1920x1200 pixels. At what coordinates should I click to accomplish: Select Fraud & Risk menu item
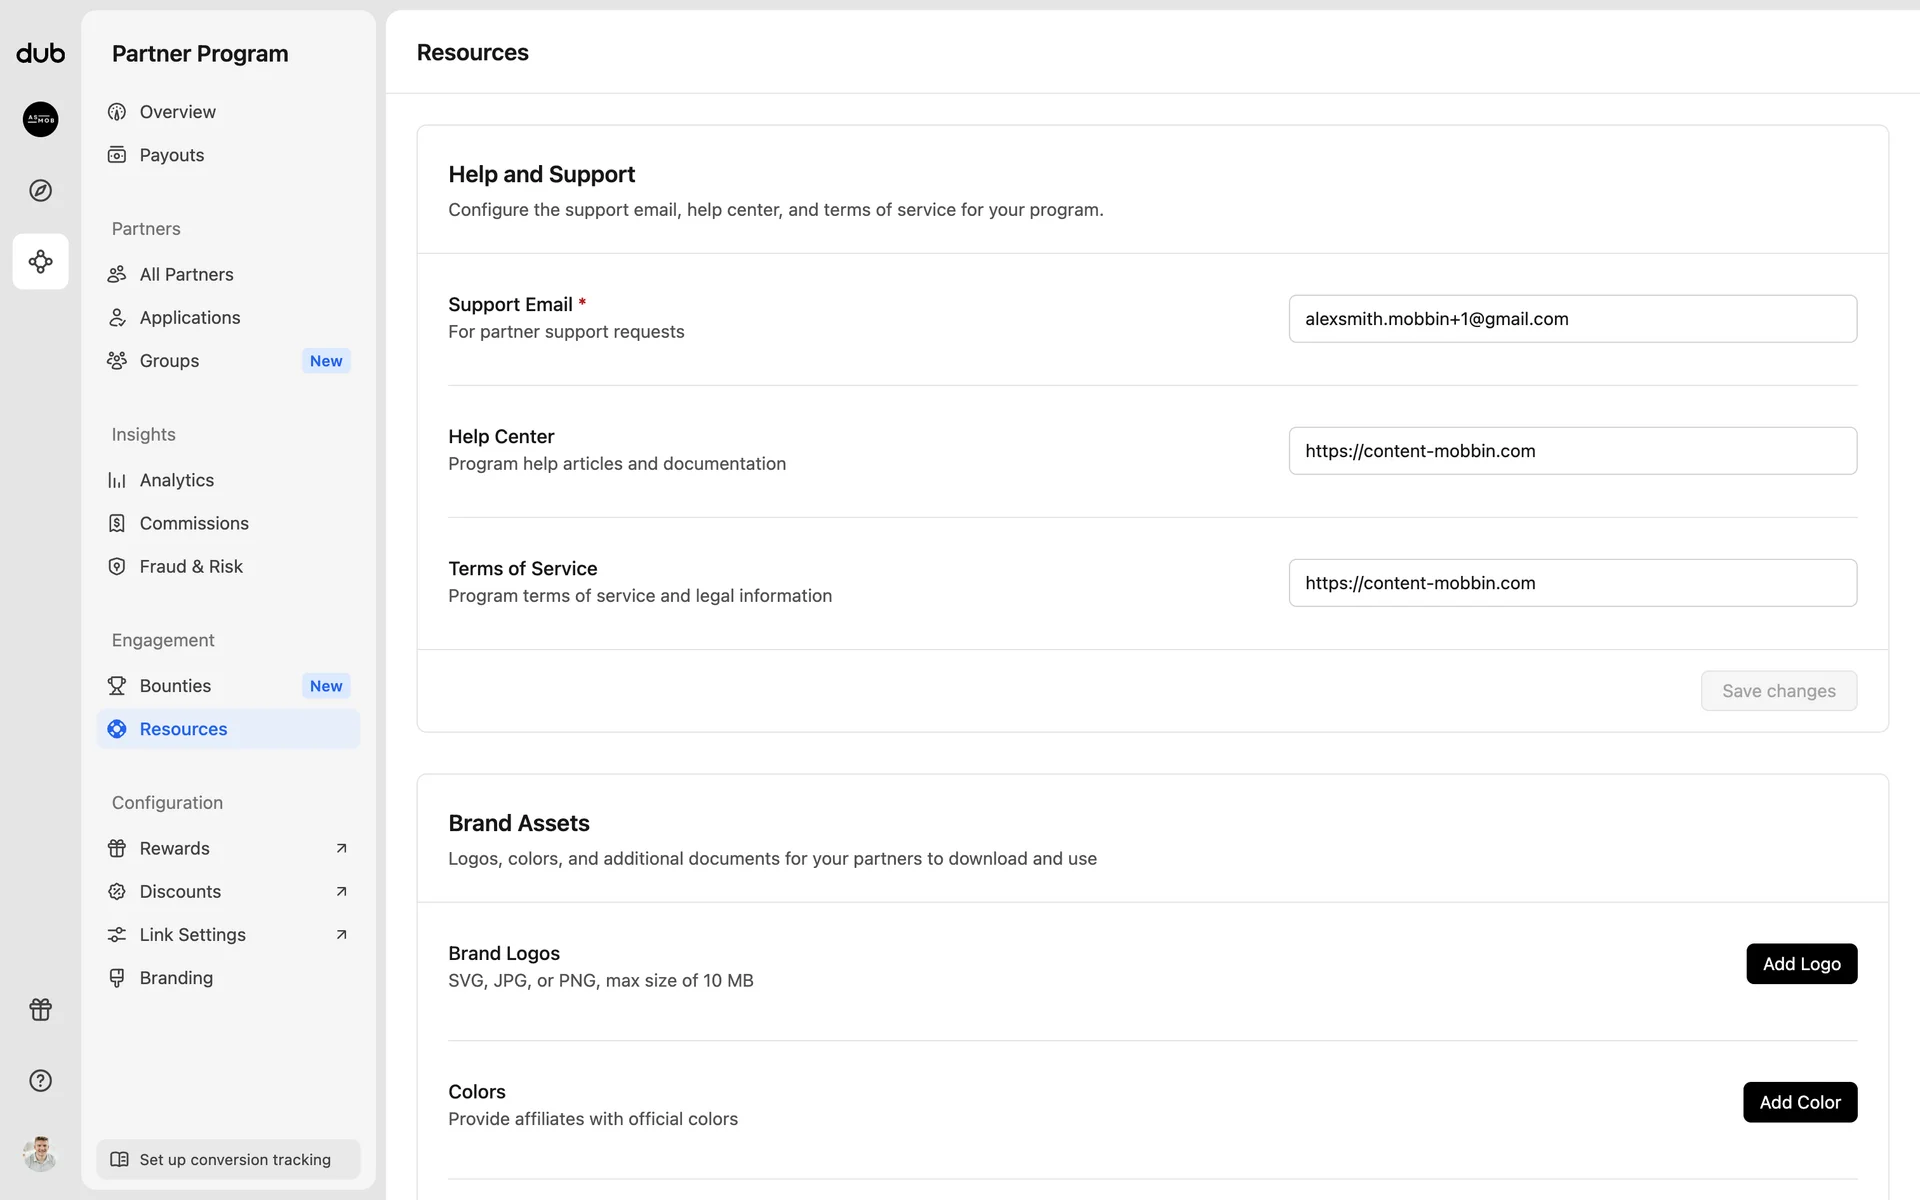[x=191, y=567]
